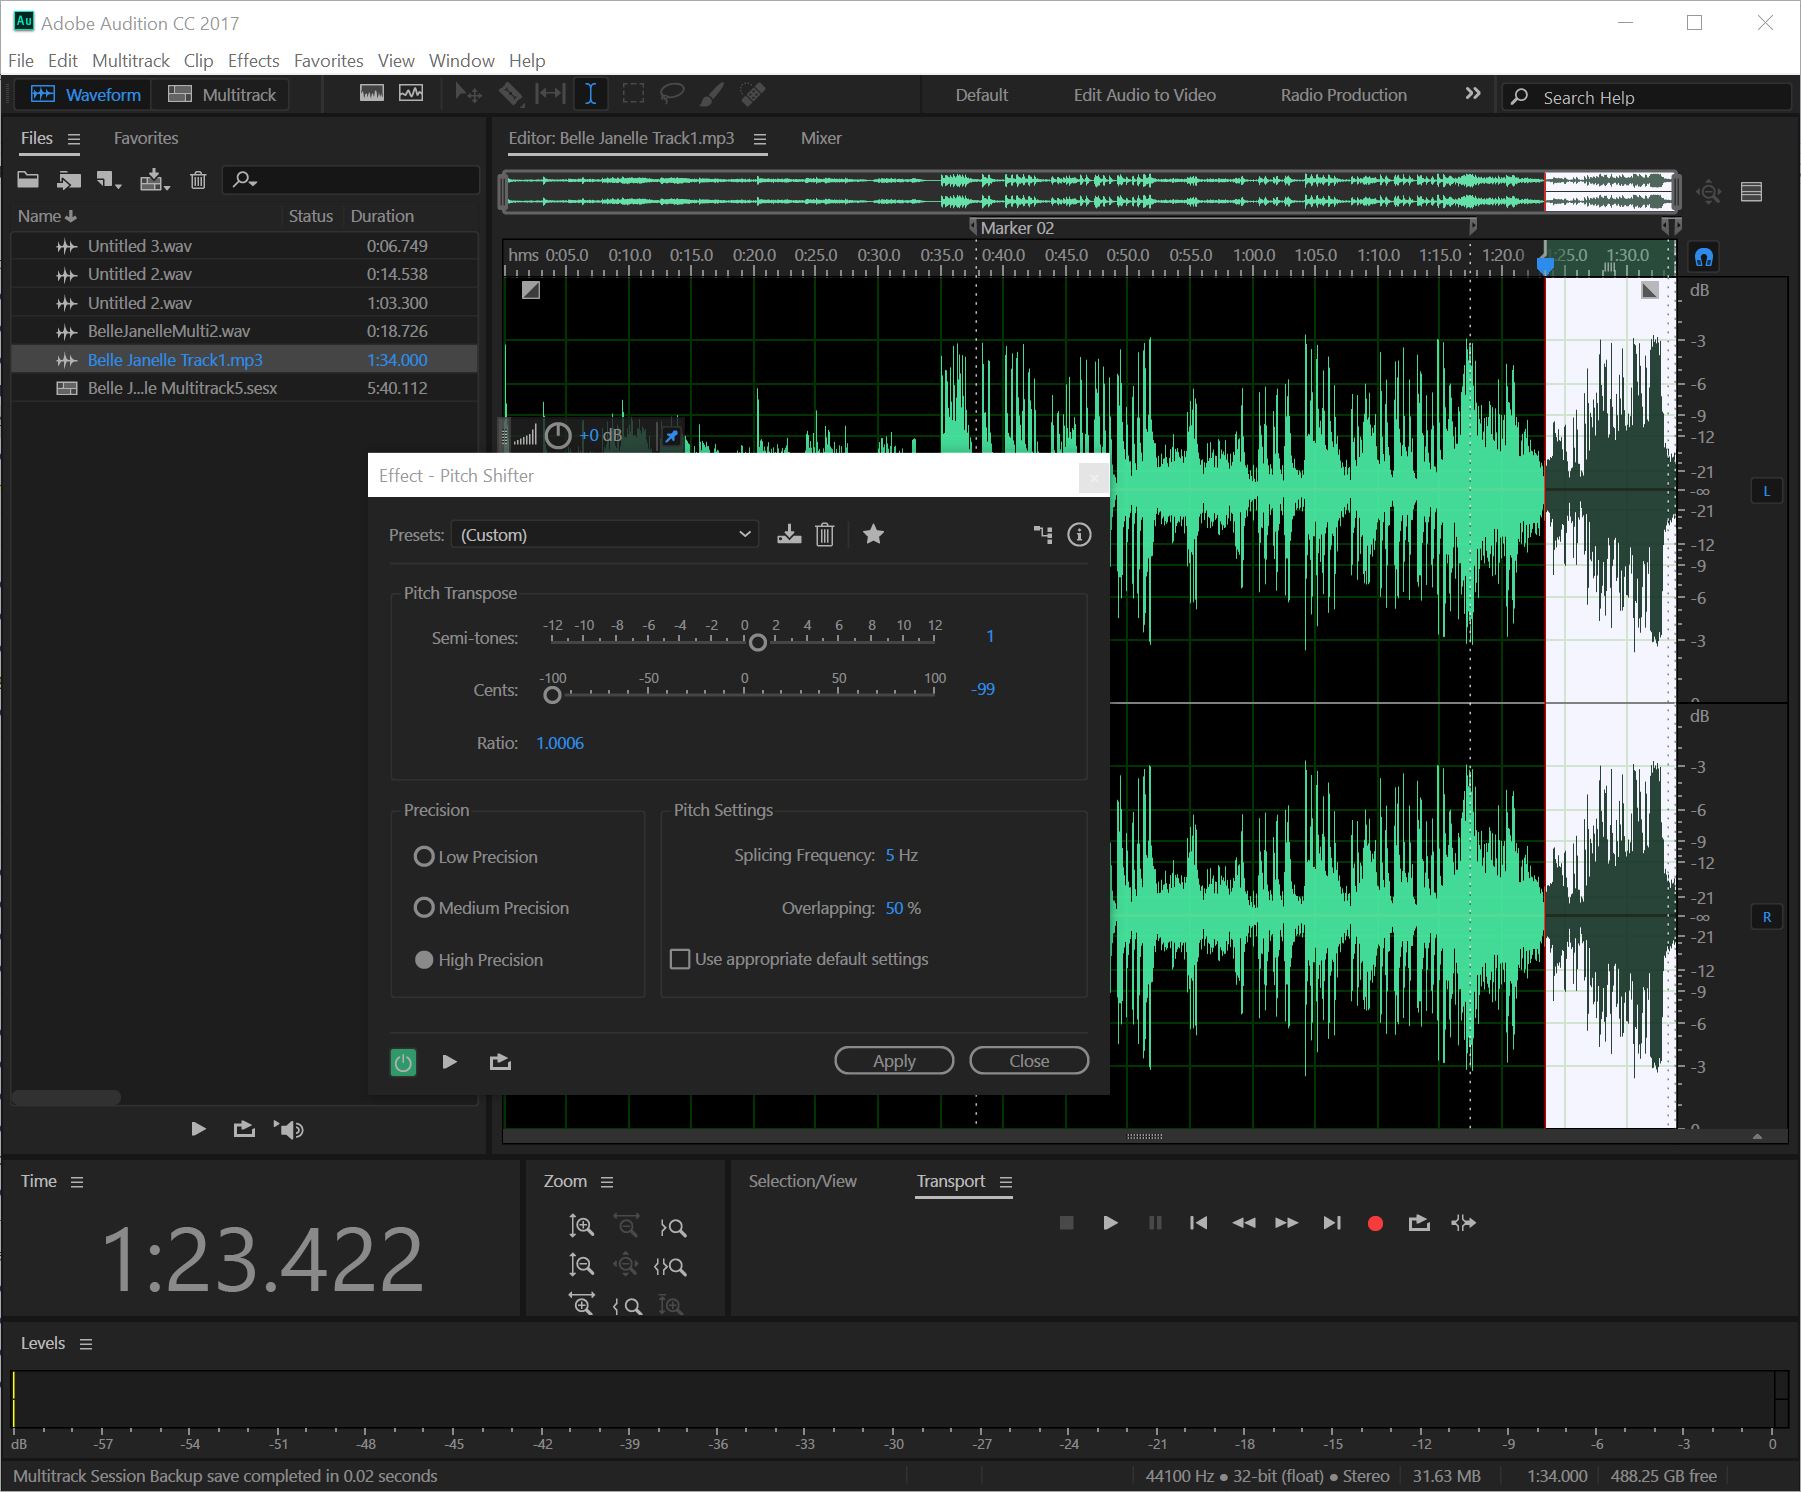The image size is (1801, 1492).
Task: Save the Pitch Shifter preset
Action: pyautogui.click(x=789, y=535)
